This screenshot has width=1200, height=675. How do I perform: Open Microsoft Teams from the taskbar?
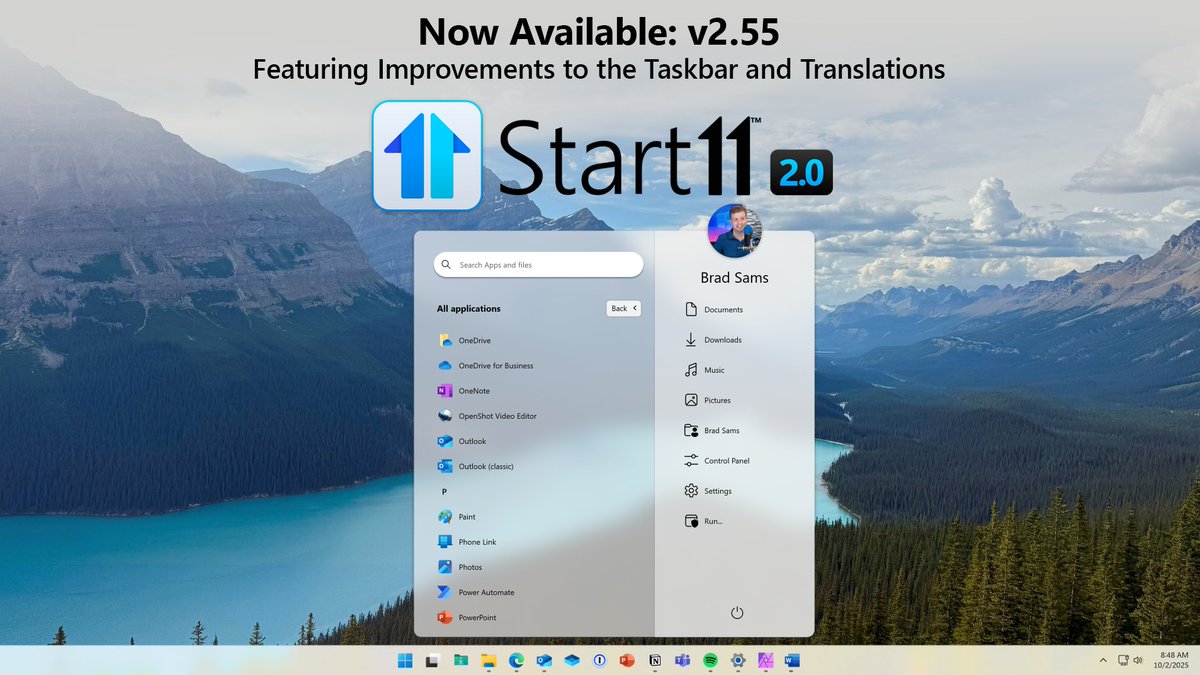[683, 660]
